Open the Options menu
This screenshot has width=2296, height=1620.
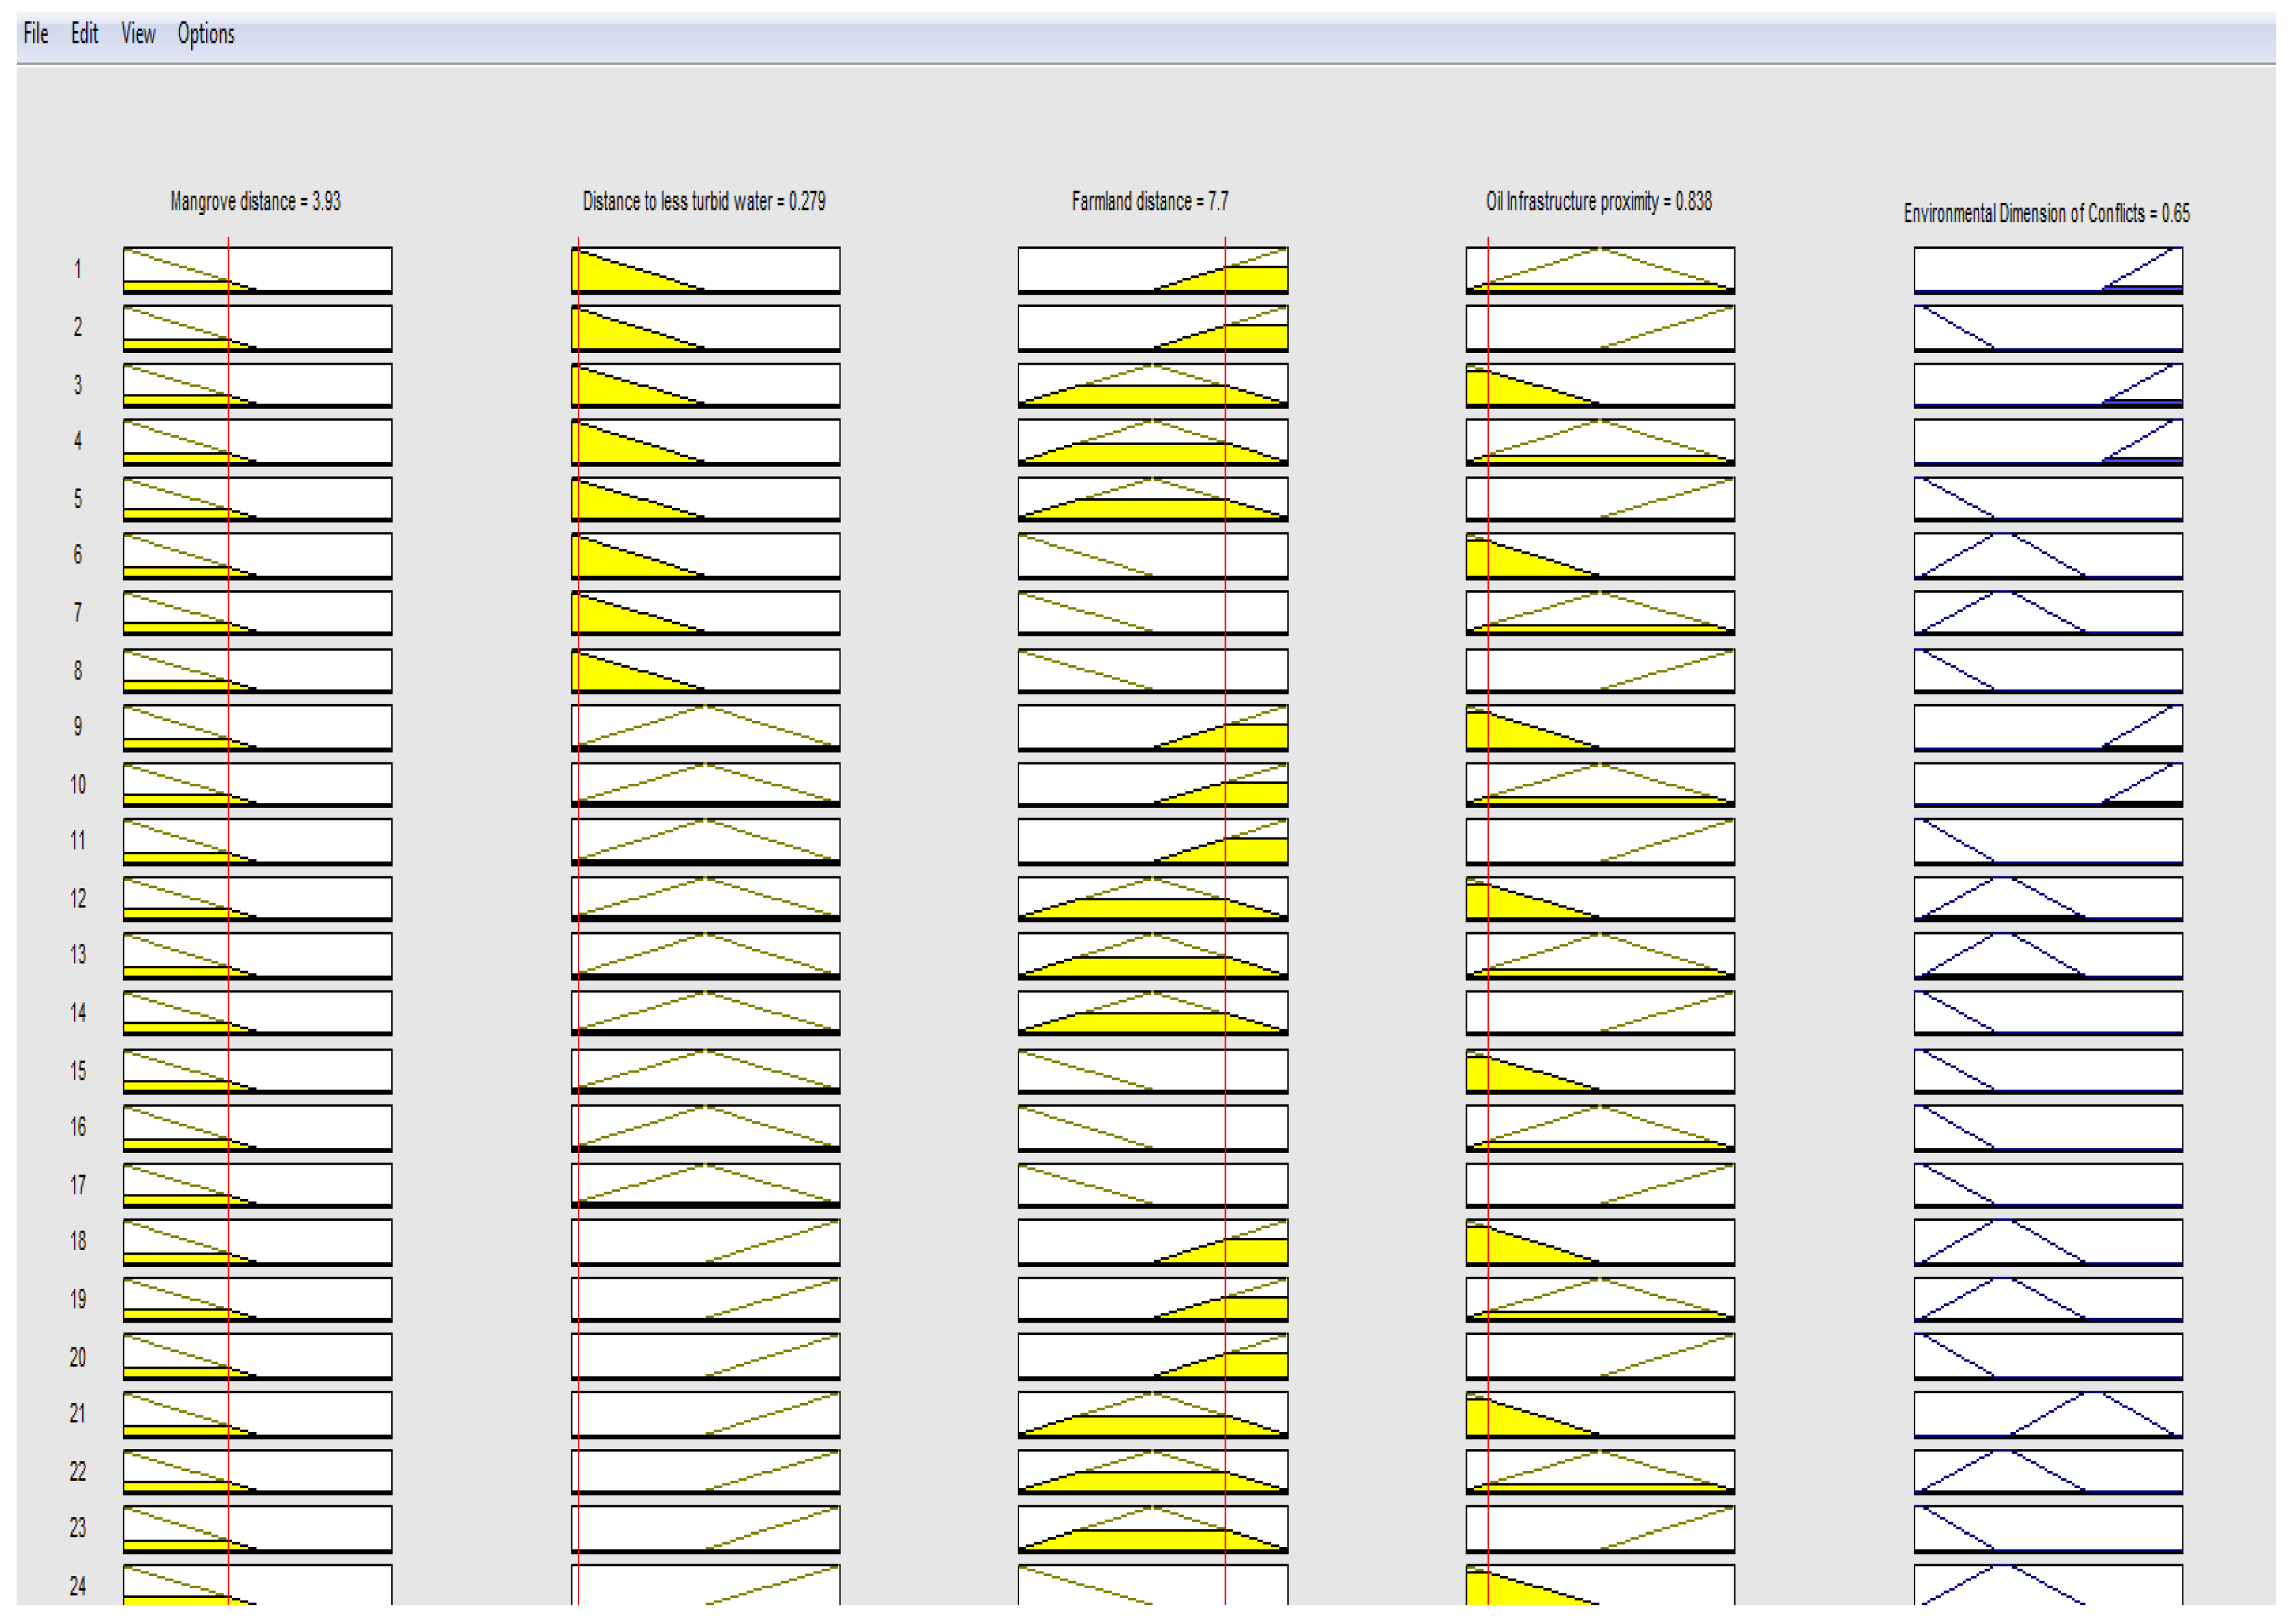pyautogui.click(x=206, y=34)
